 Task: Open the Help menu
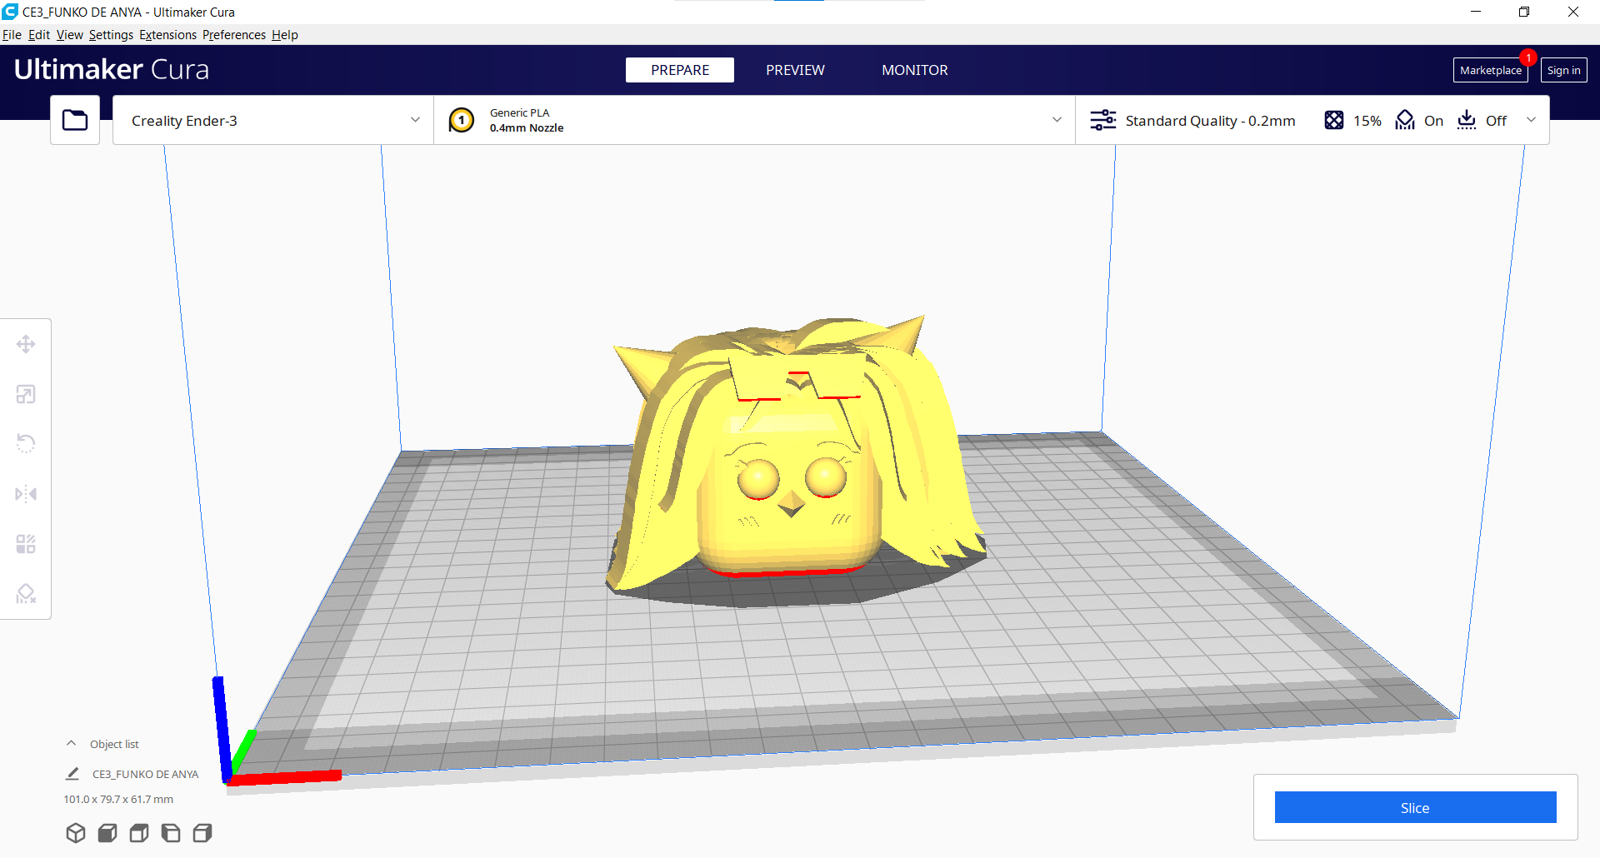[285, 35]
